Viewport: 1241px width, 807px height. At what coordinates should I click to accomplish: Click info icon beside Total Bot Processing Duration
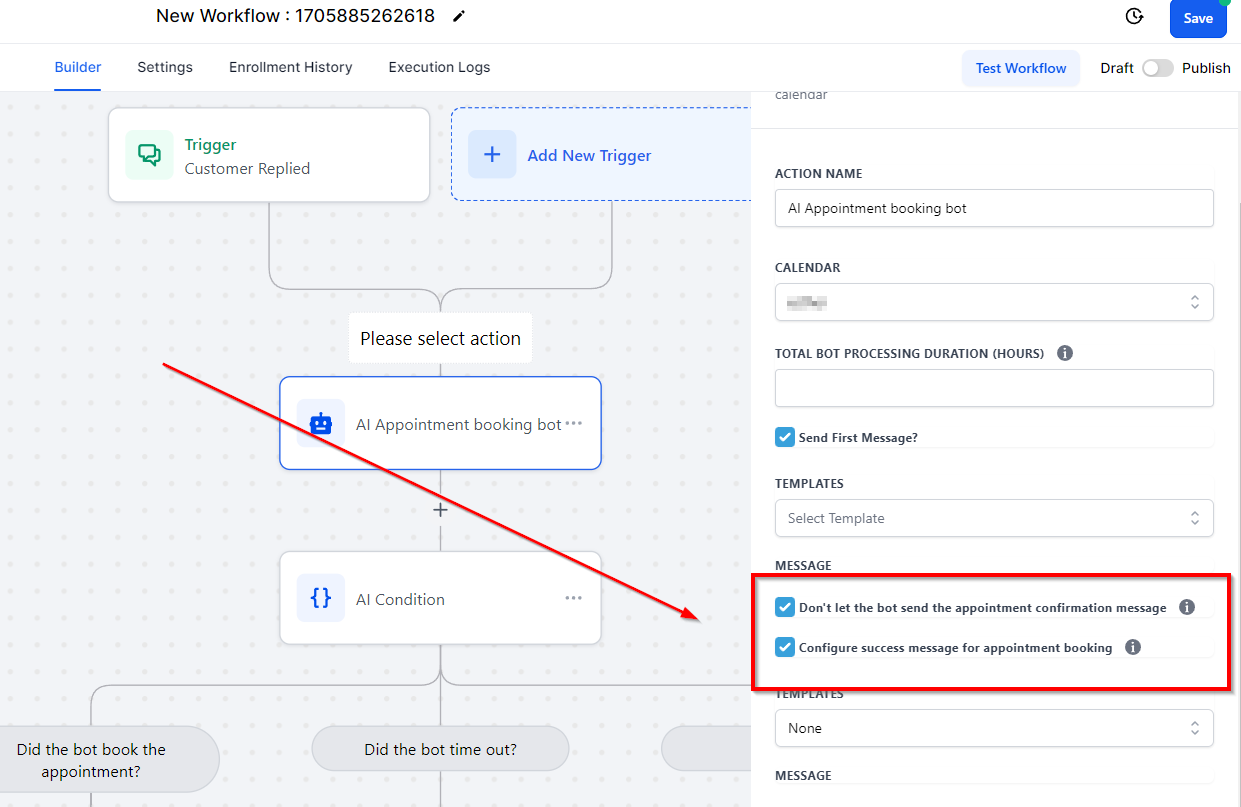[1065, 353]
